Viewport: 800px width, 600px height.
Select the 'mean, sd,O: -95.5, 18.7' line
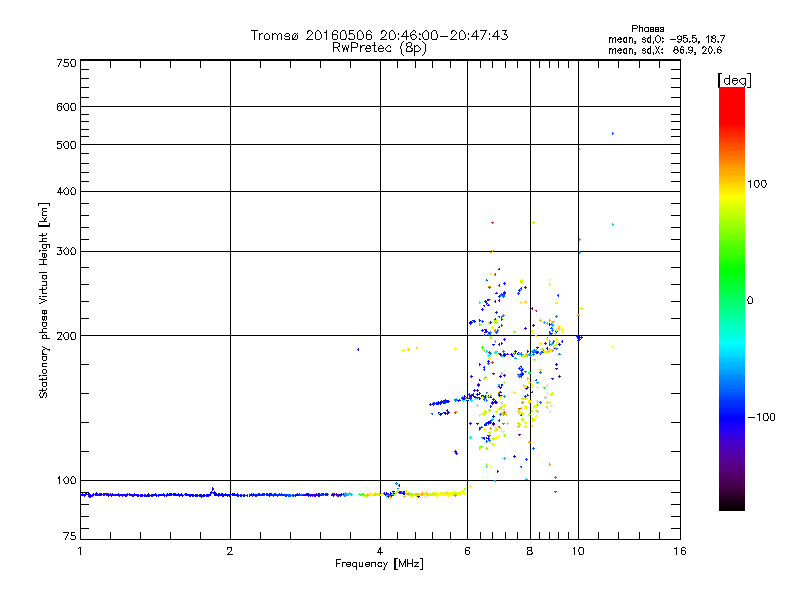(666, 39)
